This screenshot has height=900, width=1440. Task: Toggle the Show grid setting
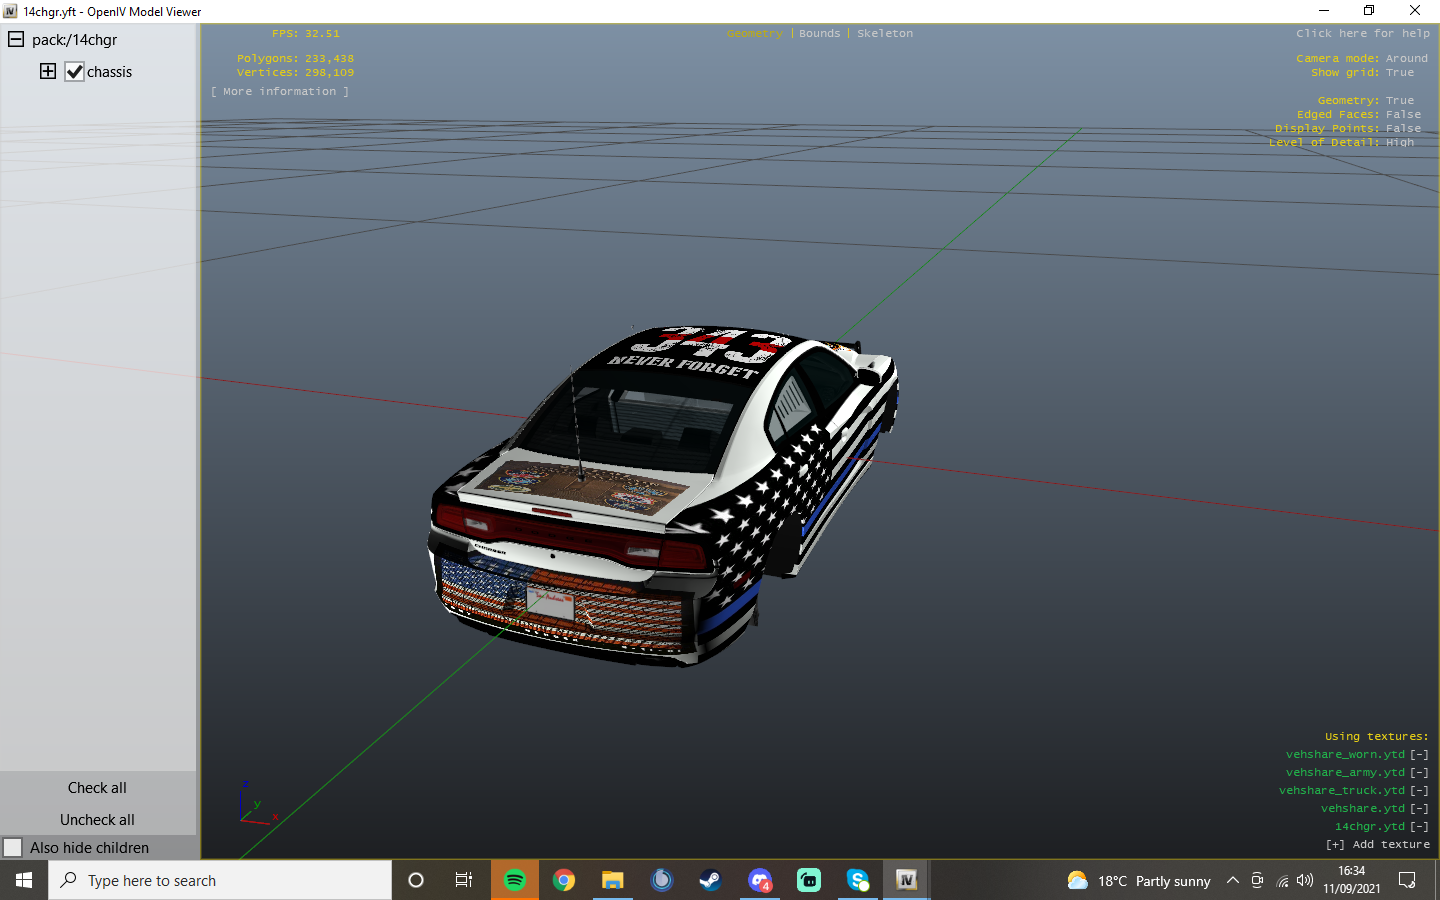click(1399, 73)
